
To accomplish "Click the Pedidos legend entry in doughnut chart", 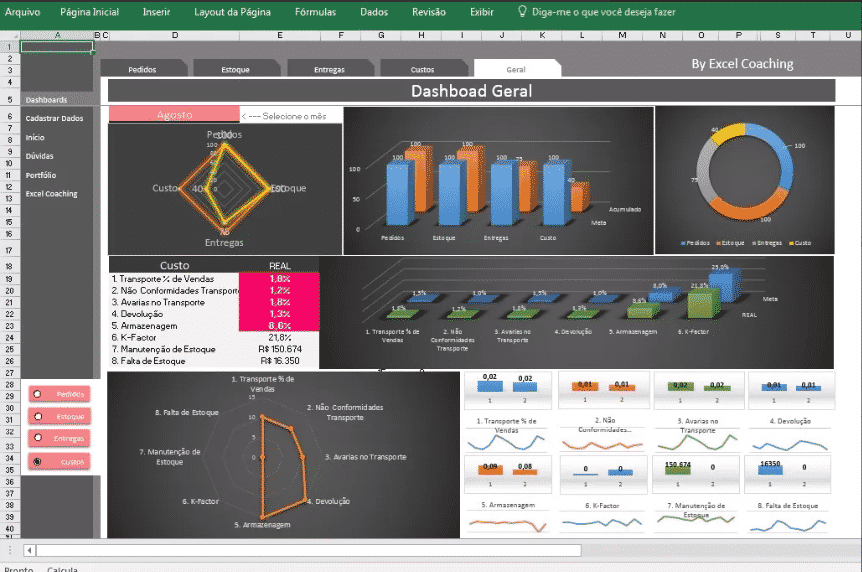I will [695, 243].
